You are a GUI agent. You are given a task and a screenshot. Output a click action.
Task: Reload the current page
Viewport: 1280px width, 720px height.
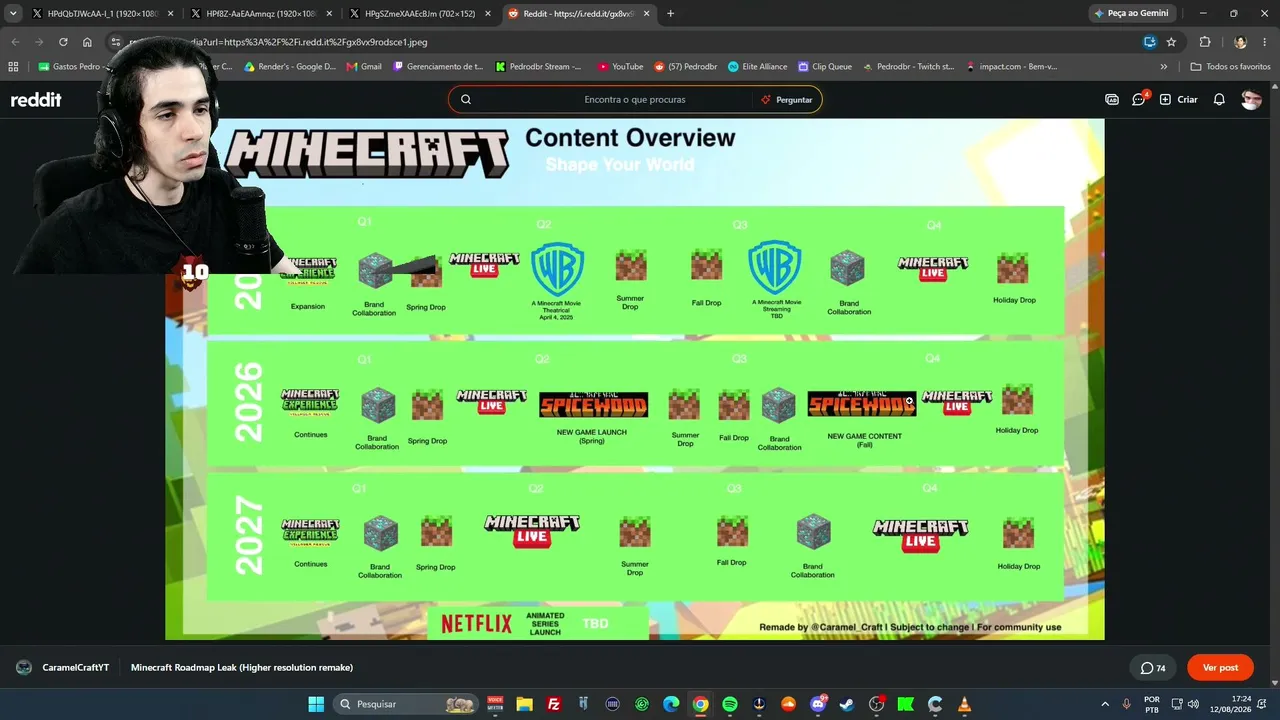[63, 42]
